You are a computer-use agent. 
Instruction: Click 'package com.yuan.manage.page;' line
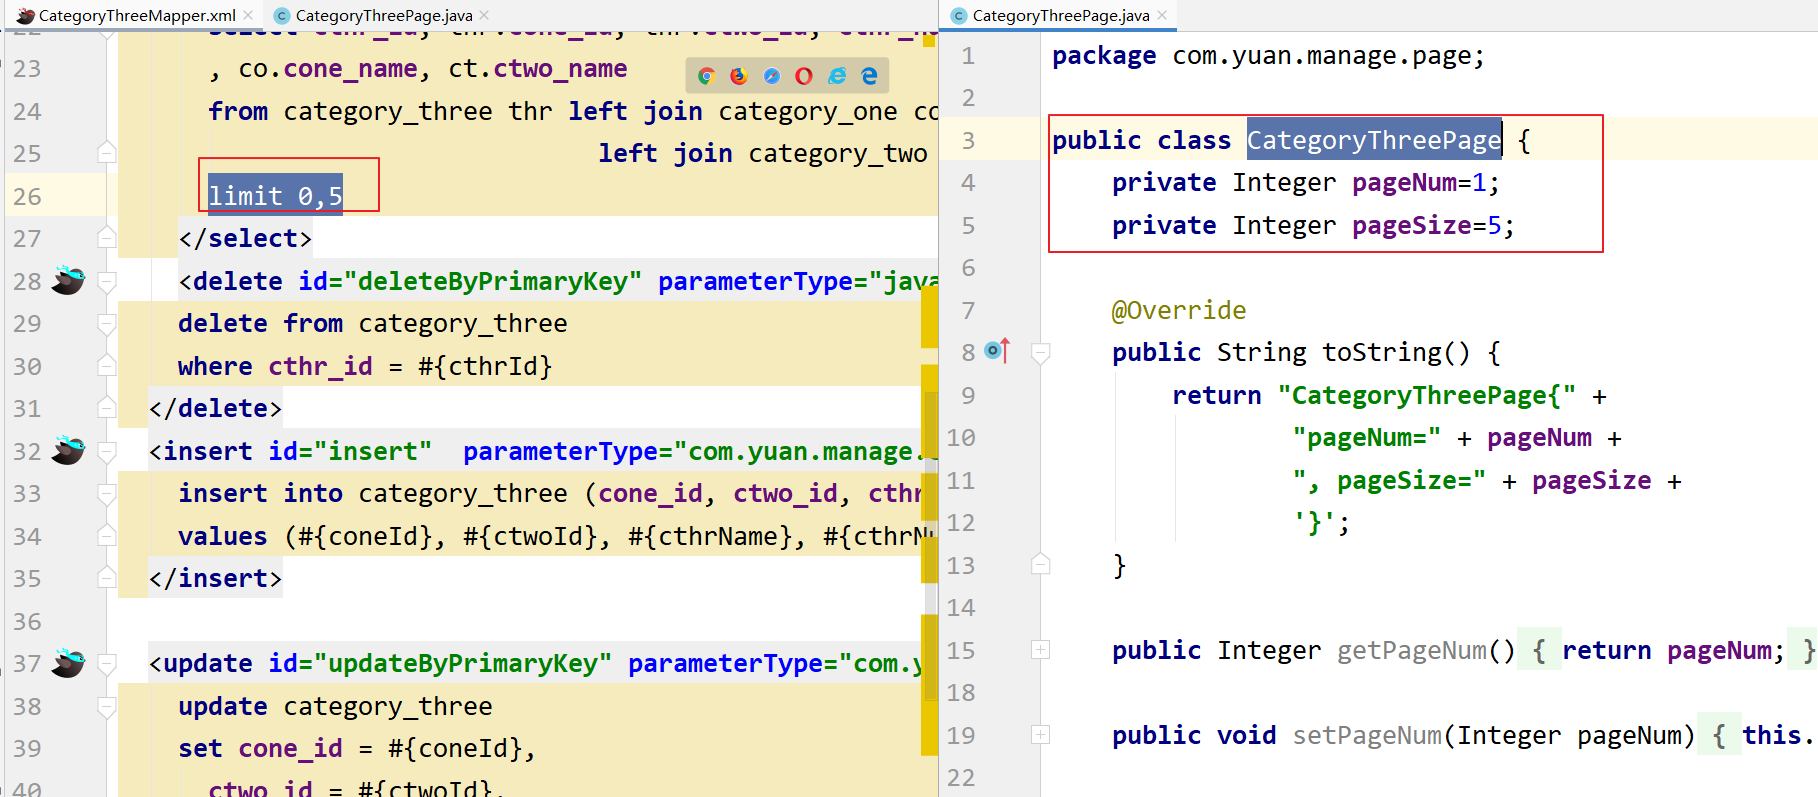tap(1268, 56)
